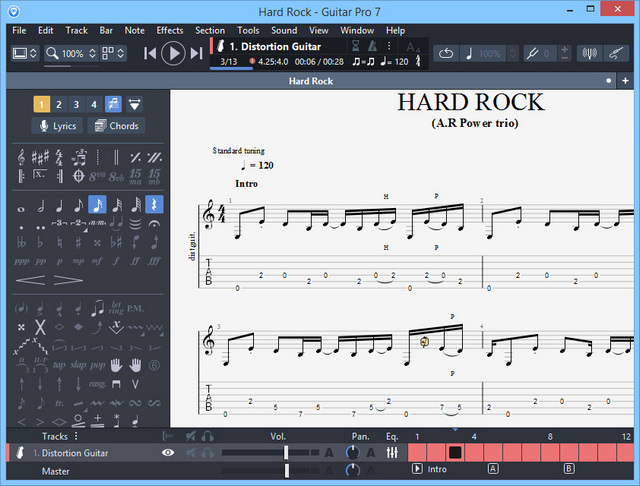Screen dimensions: 640x486
Task: Click the Distortion Guitar equalizer icon
Action: click(x=393, y=453)
